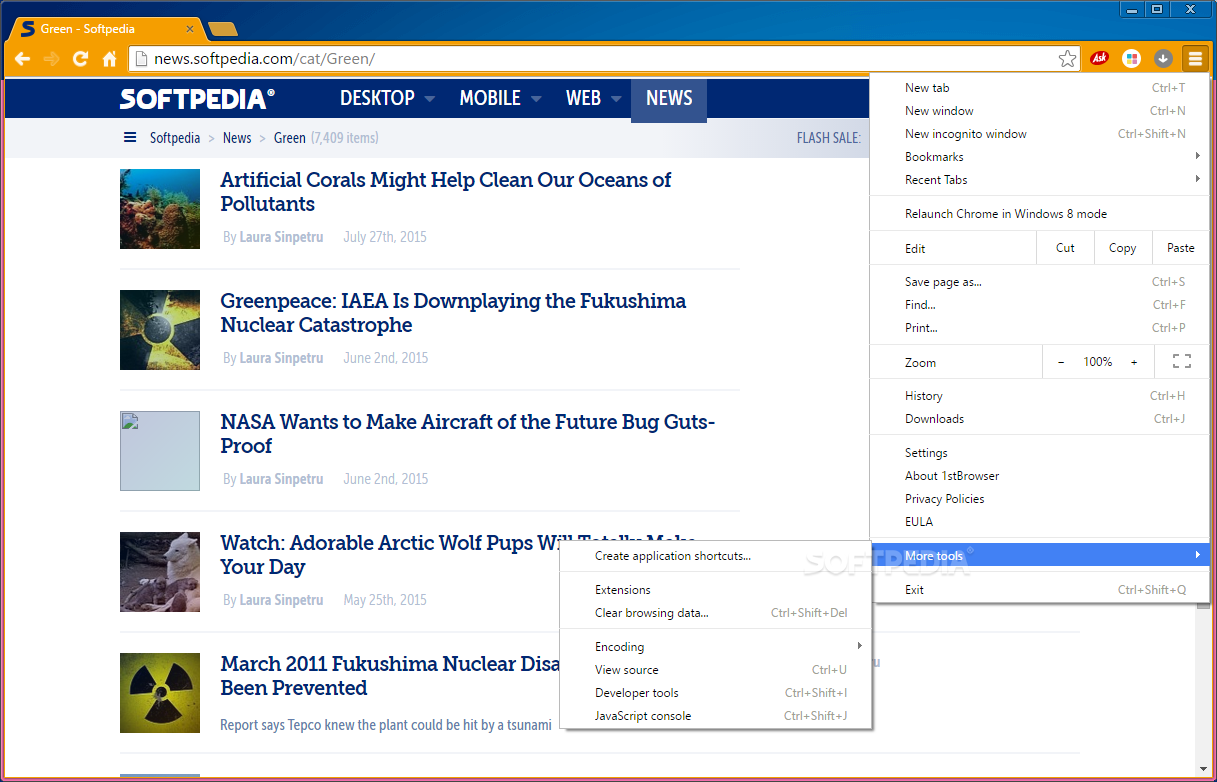Screen dimensions: 1217x782
Task: Enter fullscreen with the zoom fullscreen icon
Action: pyautogui.click(x=1182, y=362)
